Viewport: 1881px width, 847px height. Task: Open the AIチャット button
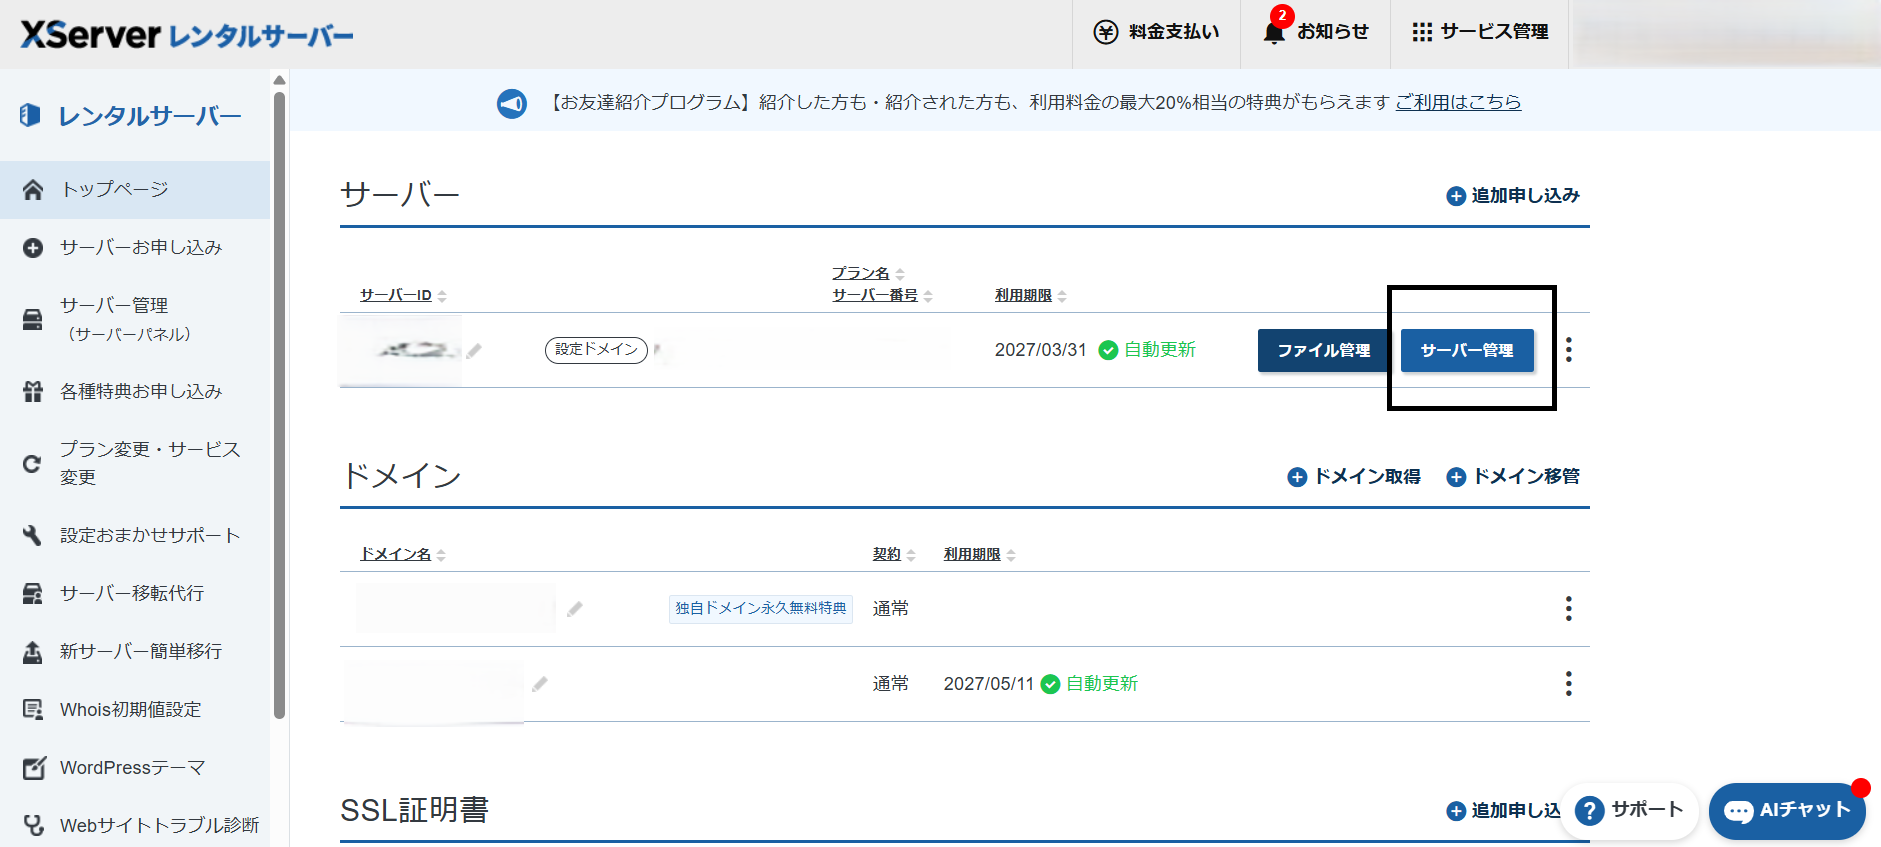[1787, 811]
